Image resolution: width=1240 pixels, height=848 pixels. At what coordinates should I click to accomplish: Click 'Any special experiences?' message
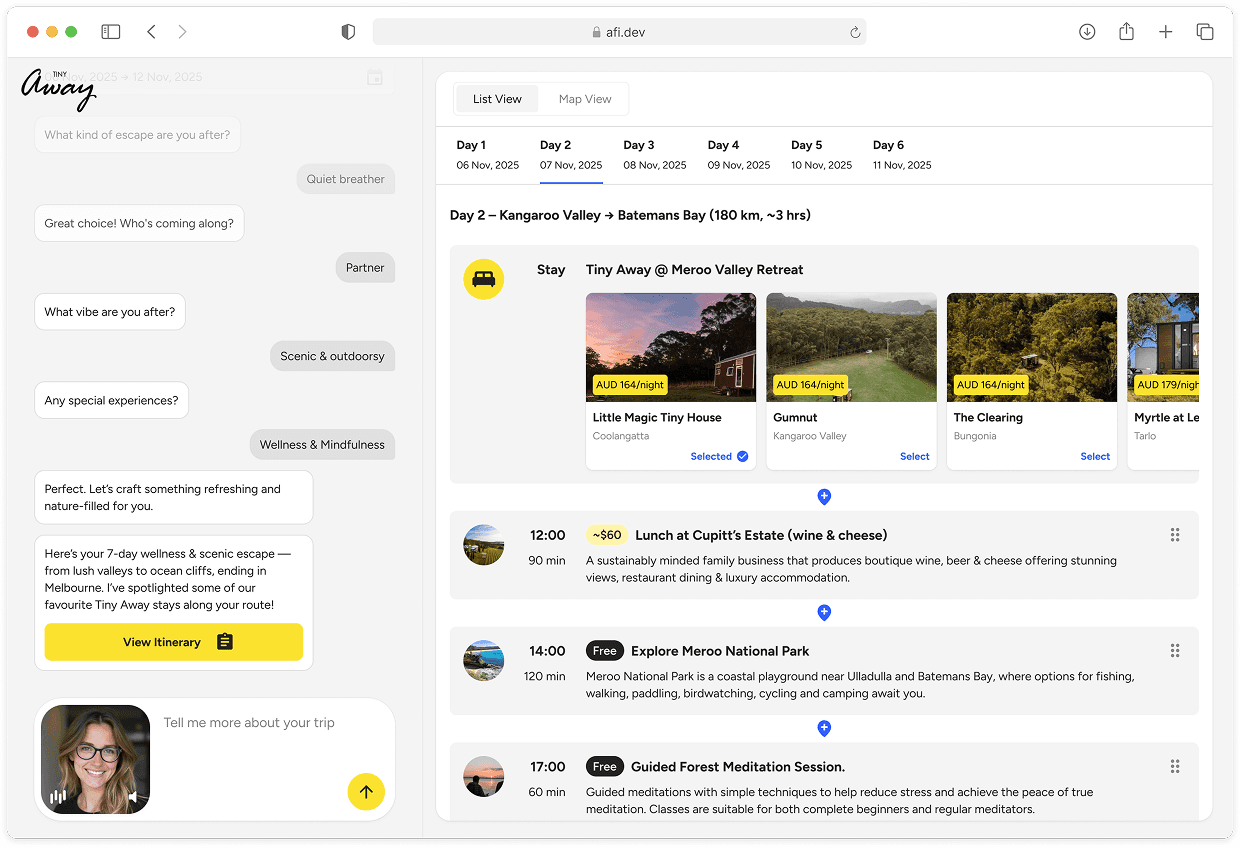coord(111,401)
